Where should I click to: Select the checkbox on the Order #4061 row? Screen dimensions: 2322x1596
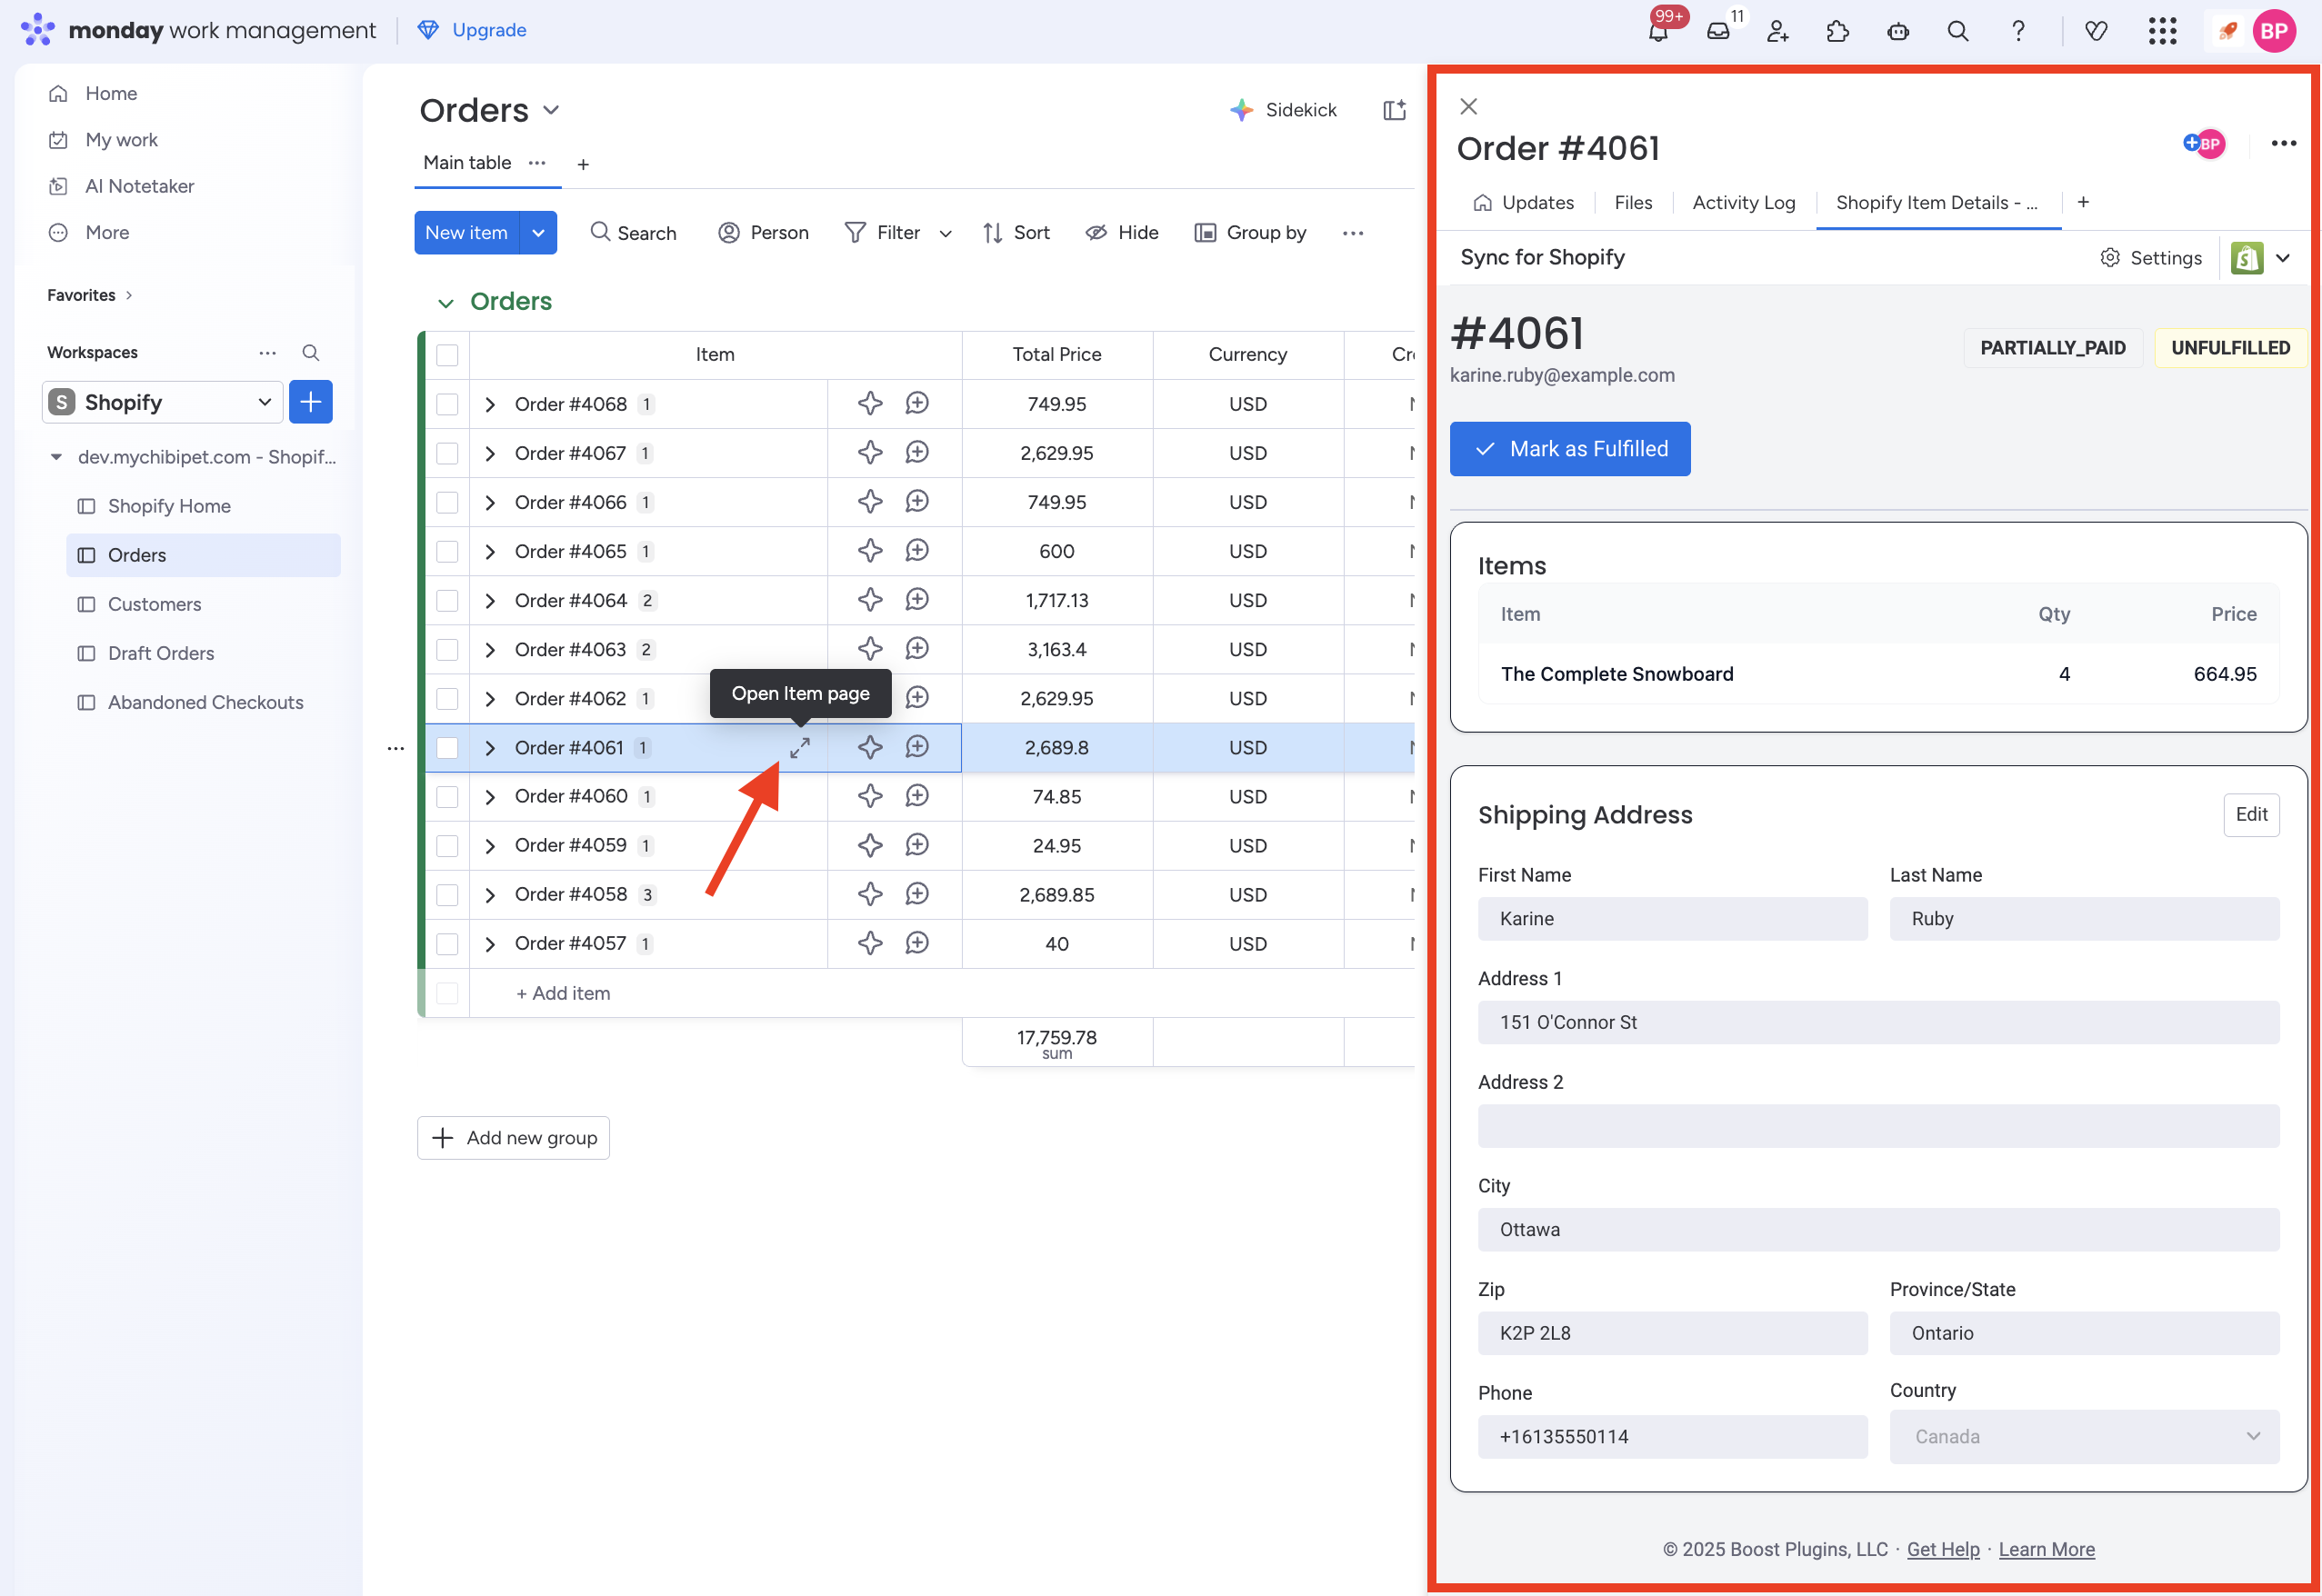[447, 747]
